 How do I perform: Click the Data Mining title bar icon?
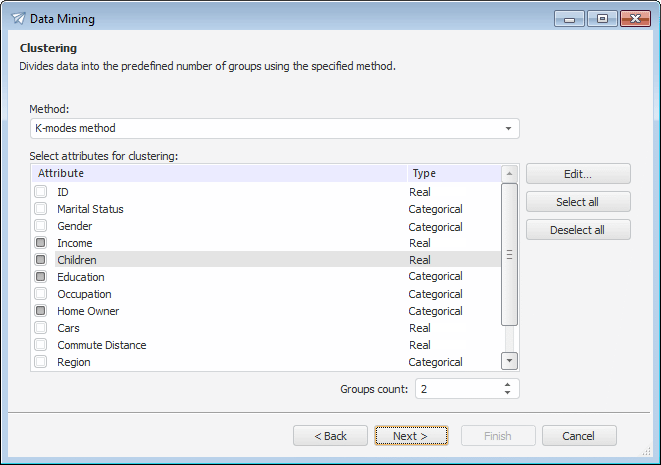tap(18, 18)
